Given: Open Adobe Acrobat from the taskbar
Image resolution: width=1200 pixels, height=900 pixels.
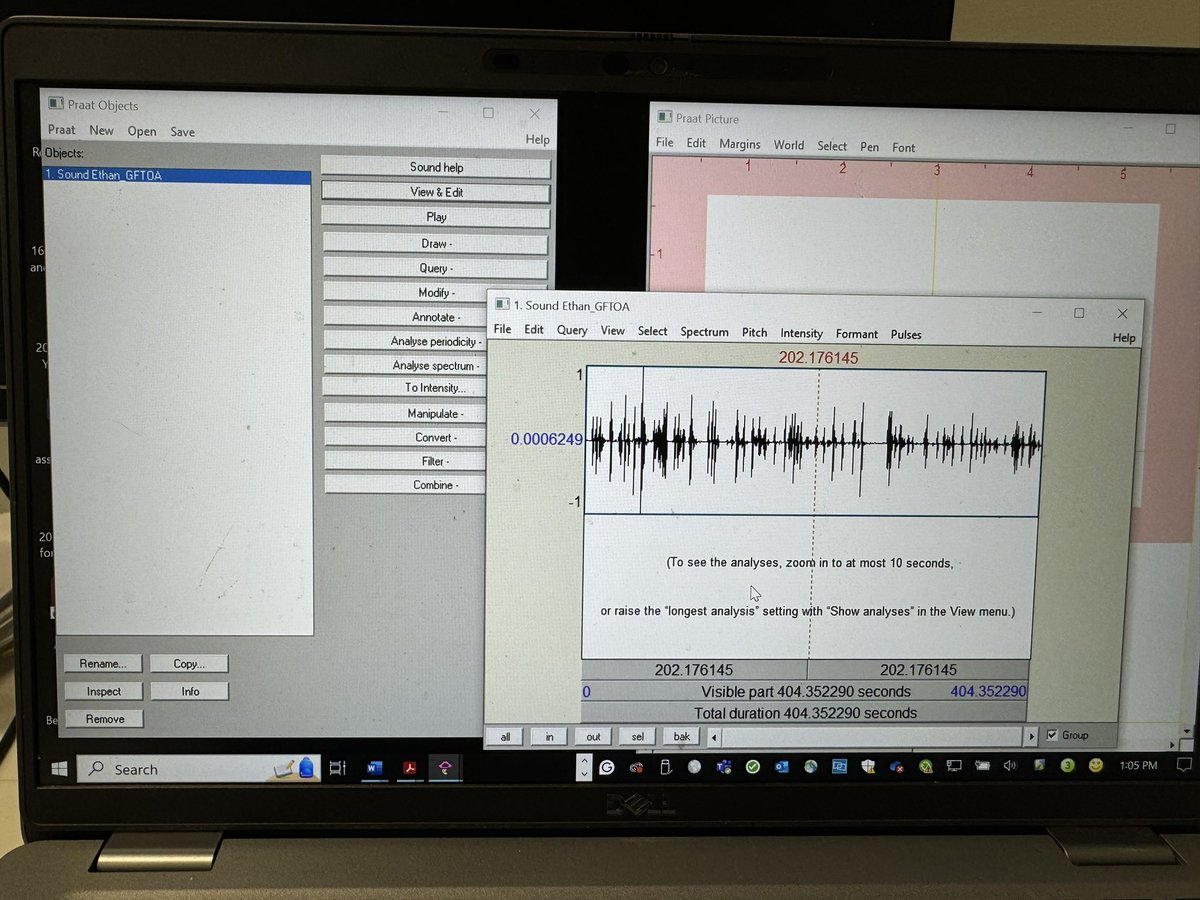Looking at the screenshot, I should coord(409,768).
